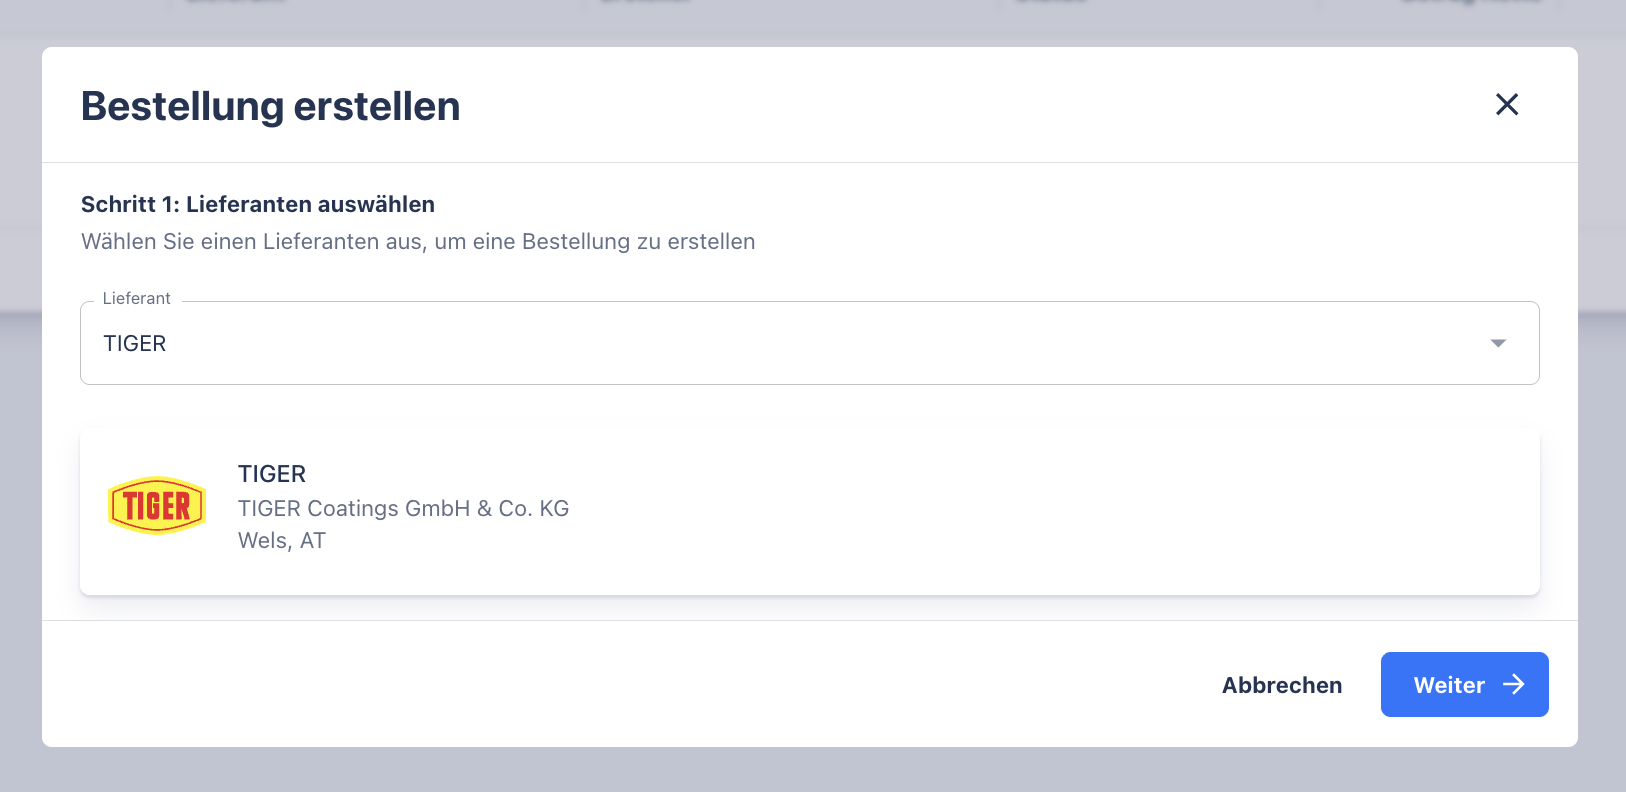Click the Wels, AT location text
This screenshot has height=792, width=1626.
282,541
